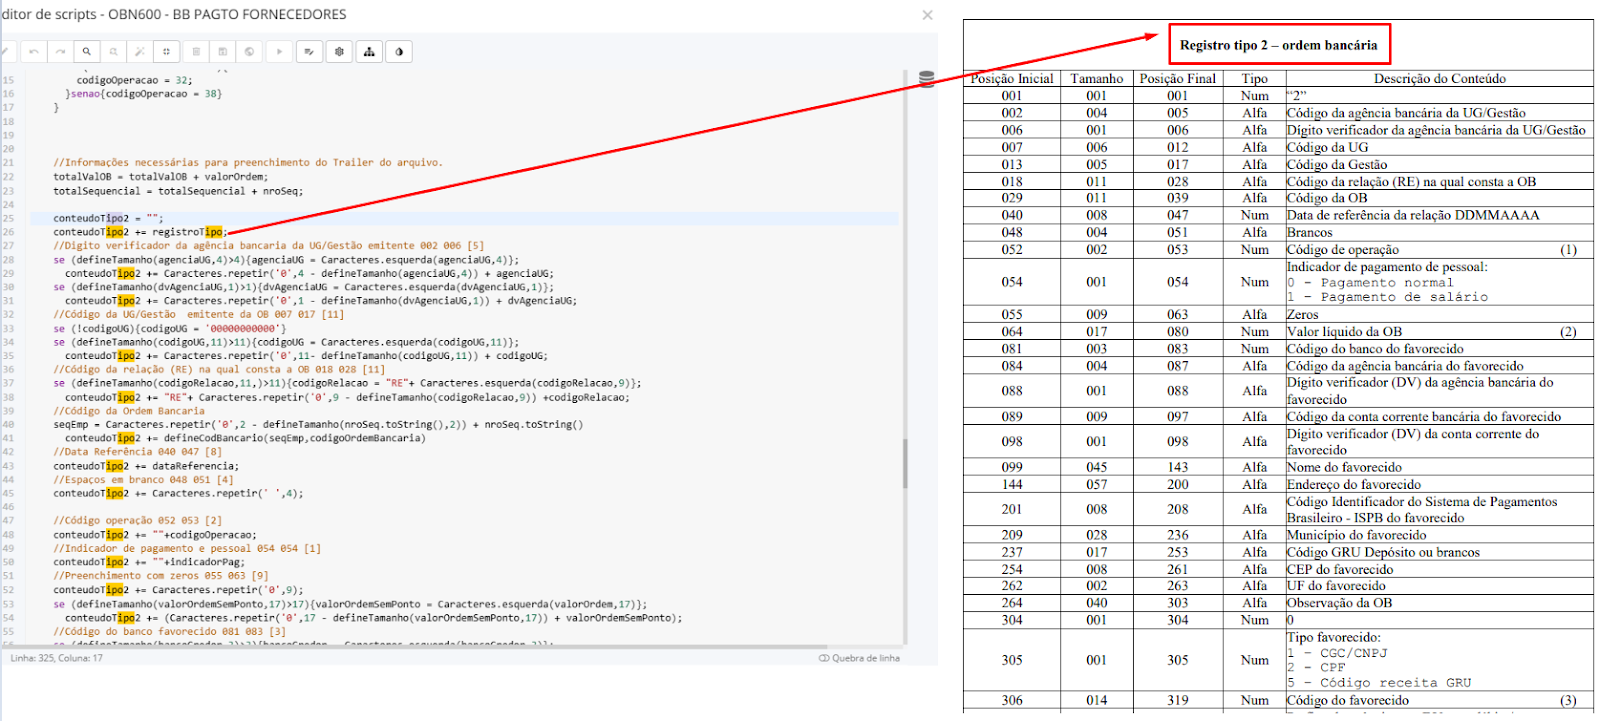The height and width of the screenshot is (721, 1600).
Task: Click 'Descrição do Conteúdo' column header
Action: pos(1439,79)
